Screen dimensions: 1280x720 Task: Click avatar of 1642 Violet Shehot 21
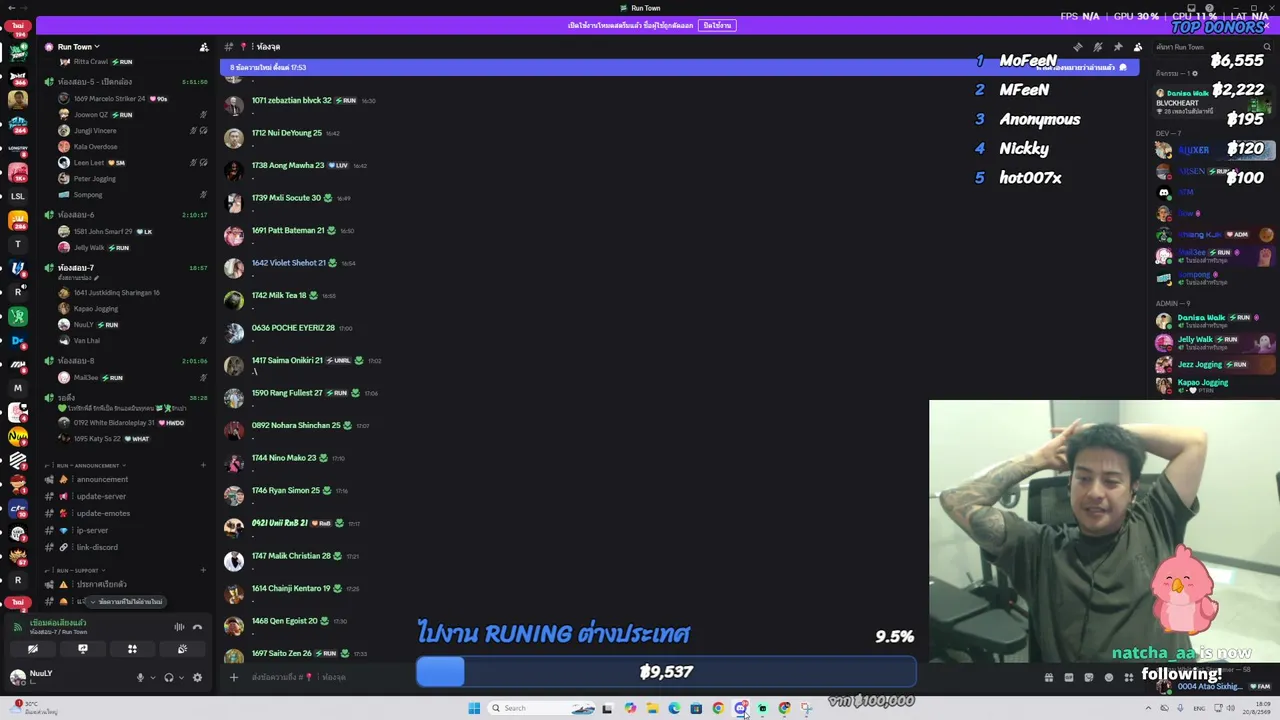click(234, 268)
